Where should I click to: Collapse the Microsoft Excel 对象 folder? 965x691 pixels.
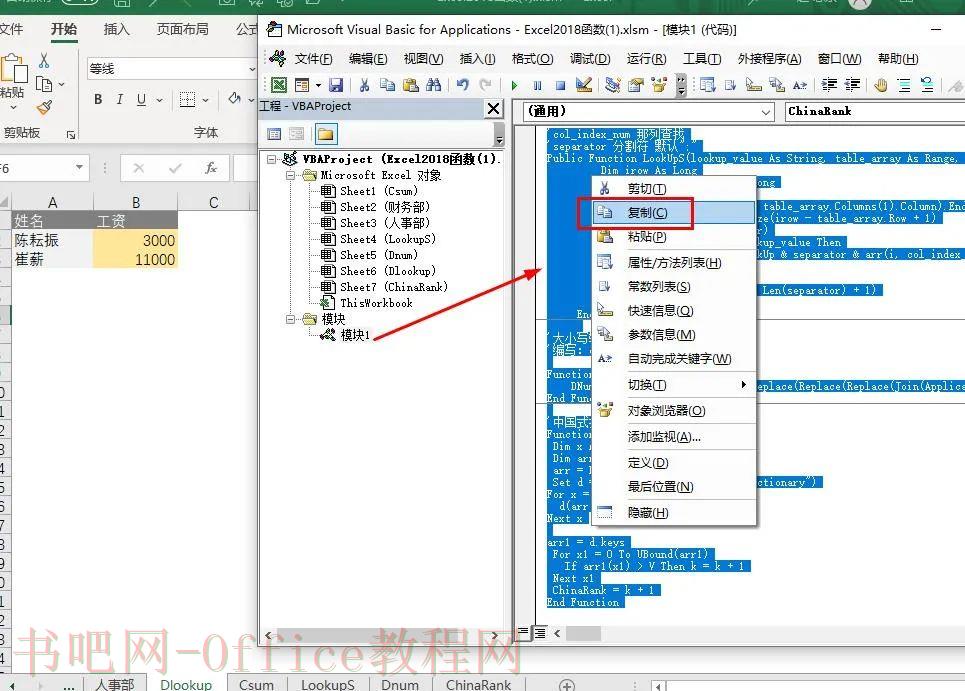(290, 175)
